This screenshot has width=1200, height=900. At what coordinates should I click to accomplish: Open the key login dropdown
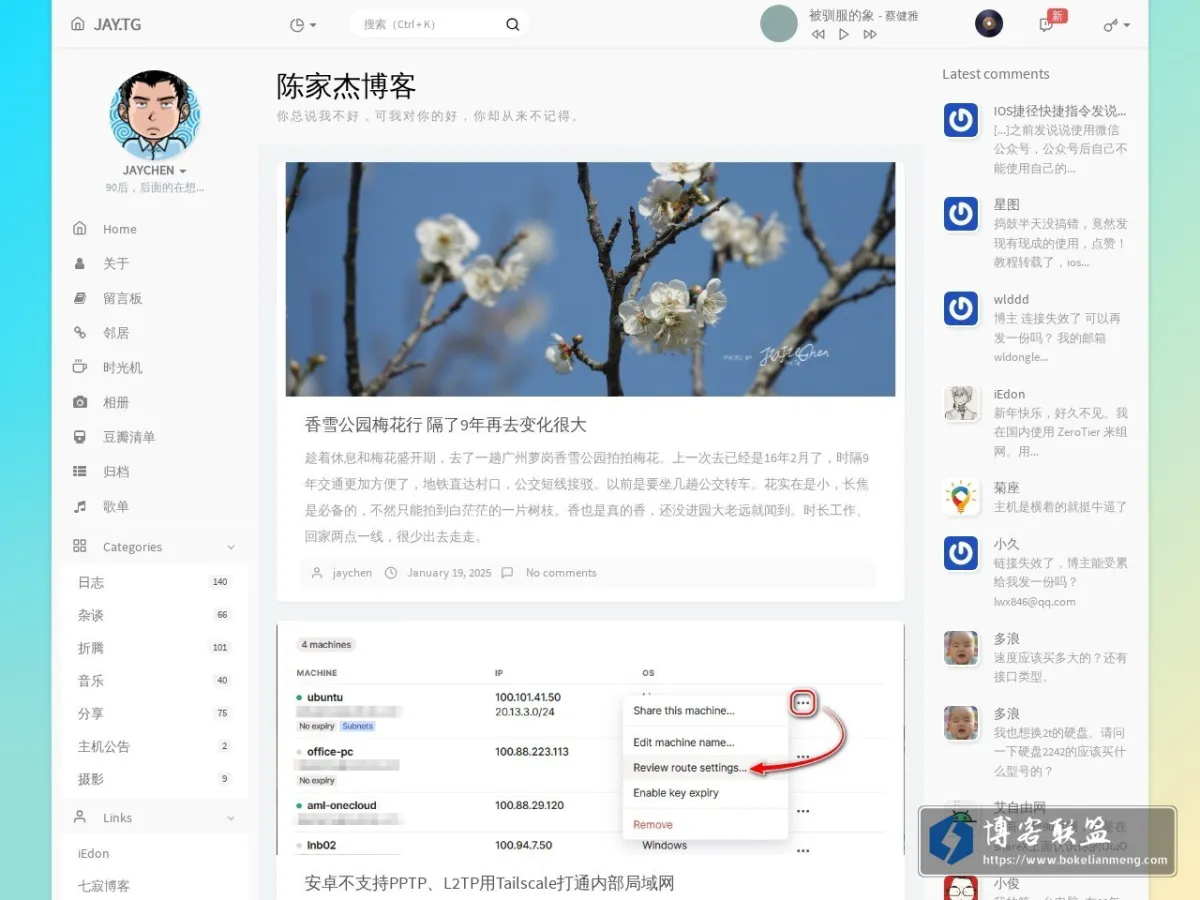(x=1117, y=25)
